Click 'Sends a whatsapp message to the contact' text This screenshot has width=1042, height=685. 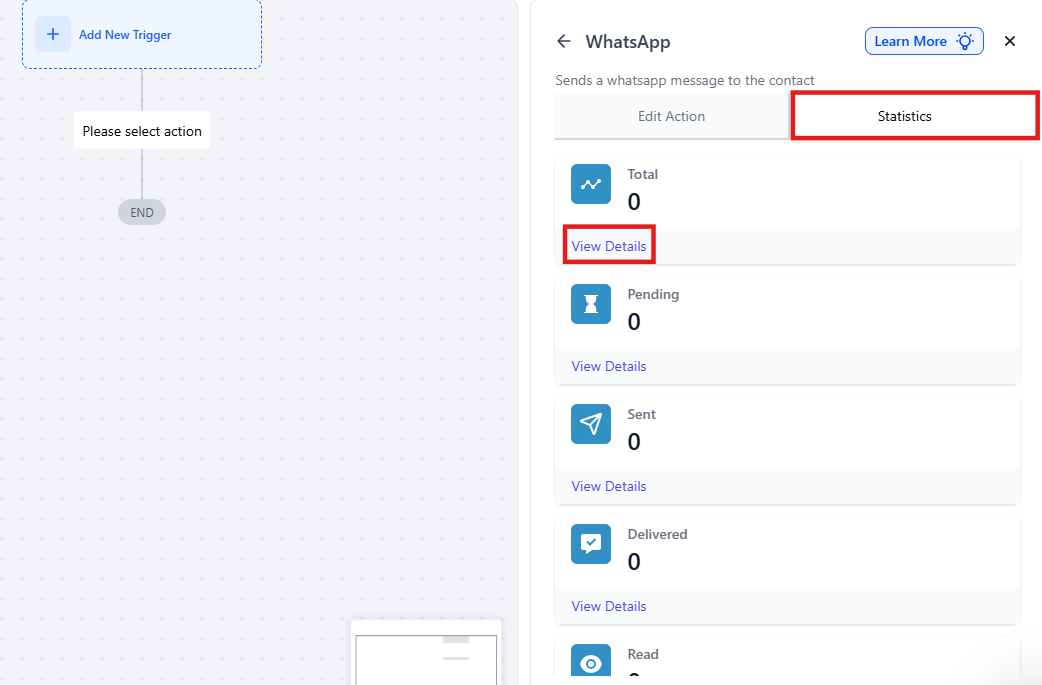(684, 80)
